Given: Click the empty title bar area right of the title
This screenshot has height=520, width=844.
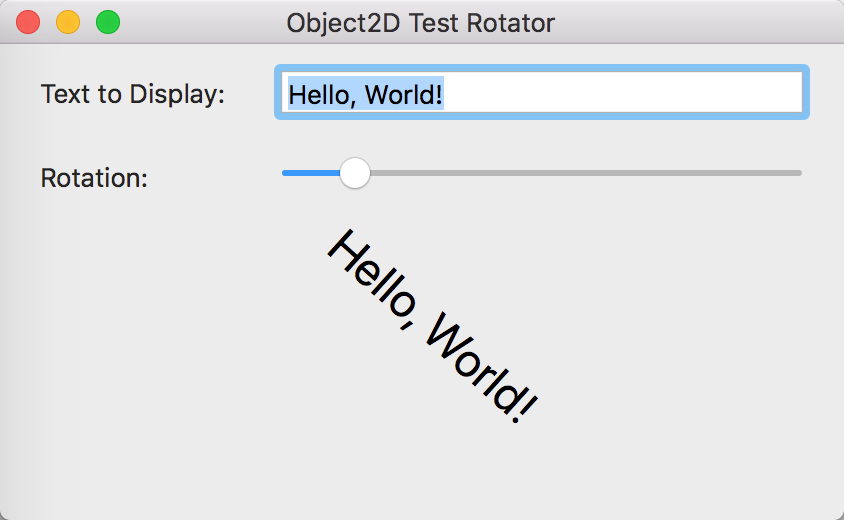Looking at the screenshot, I should [700, 22].
